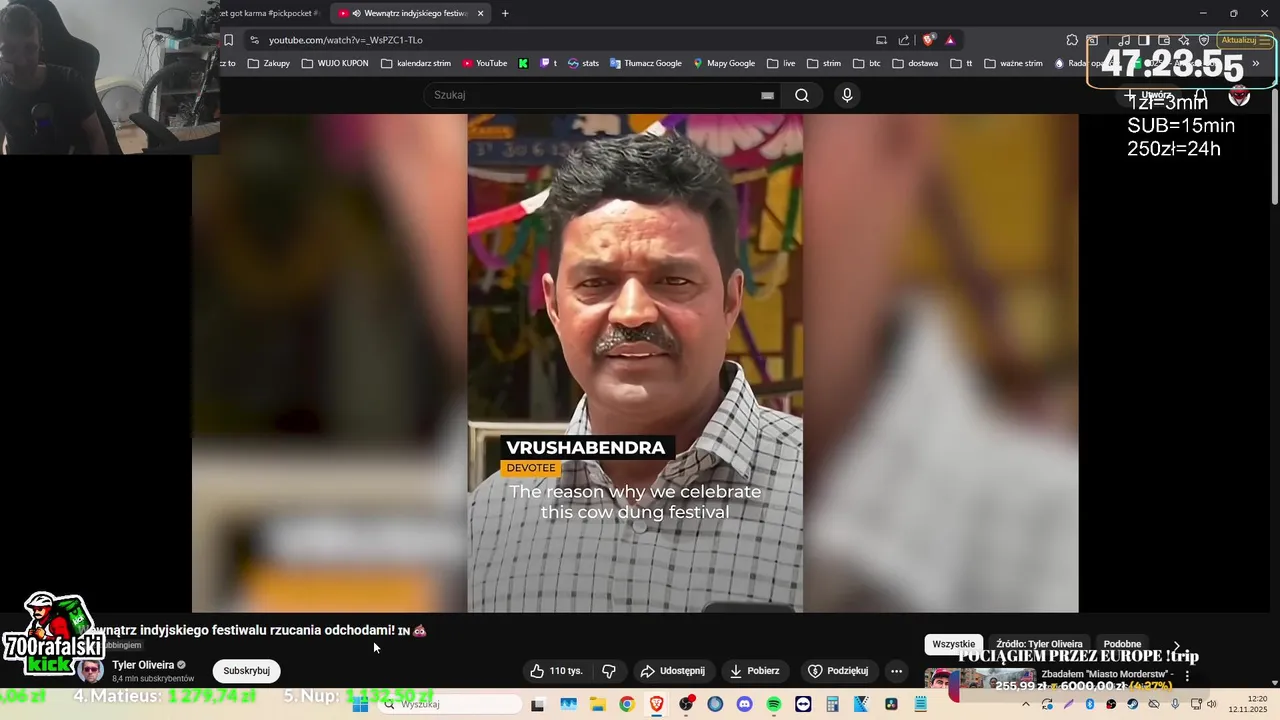This screenshot has width=1280, height=720.
Task: Open the WUJO KUPON bookmarks folder
Action: coord(335,63)
